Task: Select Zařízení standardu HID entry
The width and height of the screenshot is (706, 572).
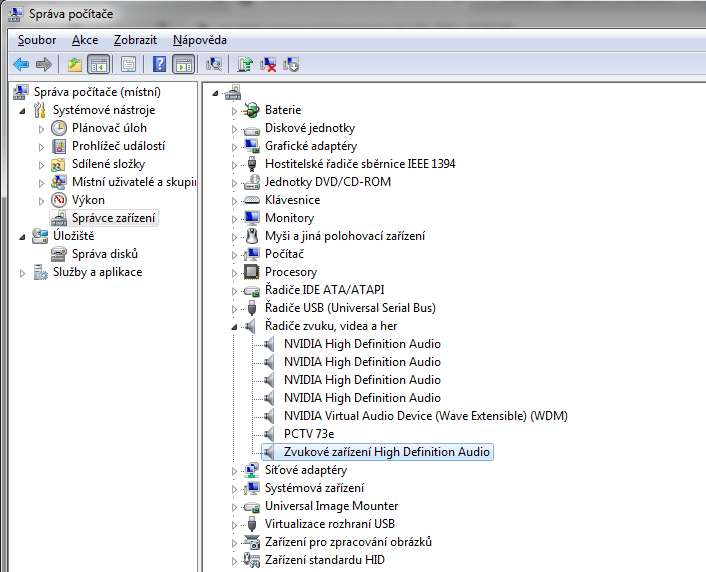Action: point(325,560)
